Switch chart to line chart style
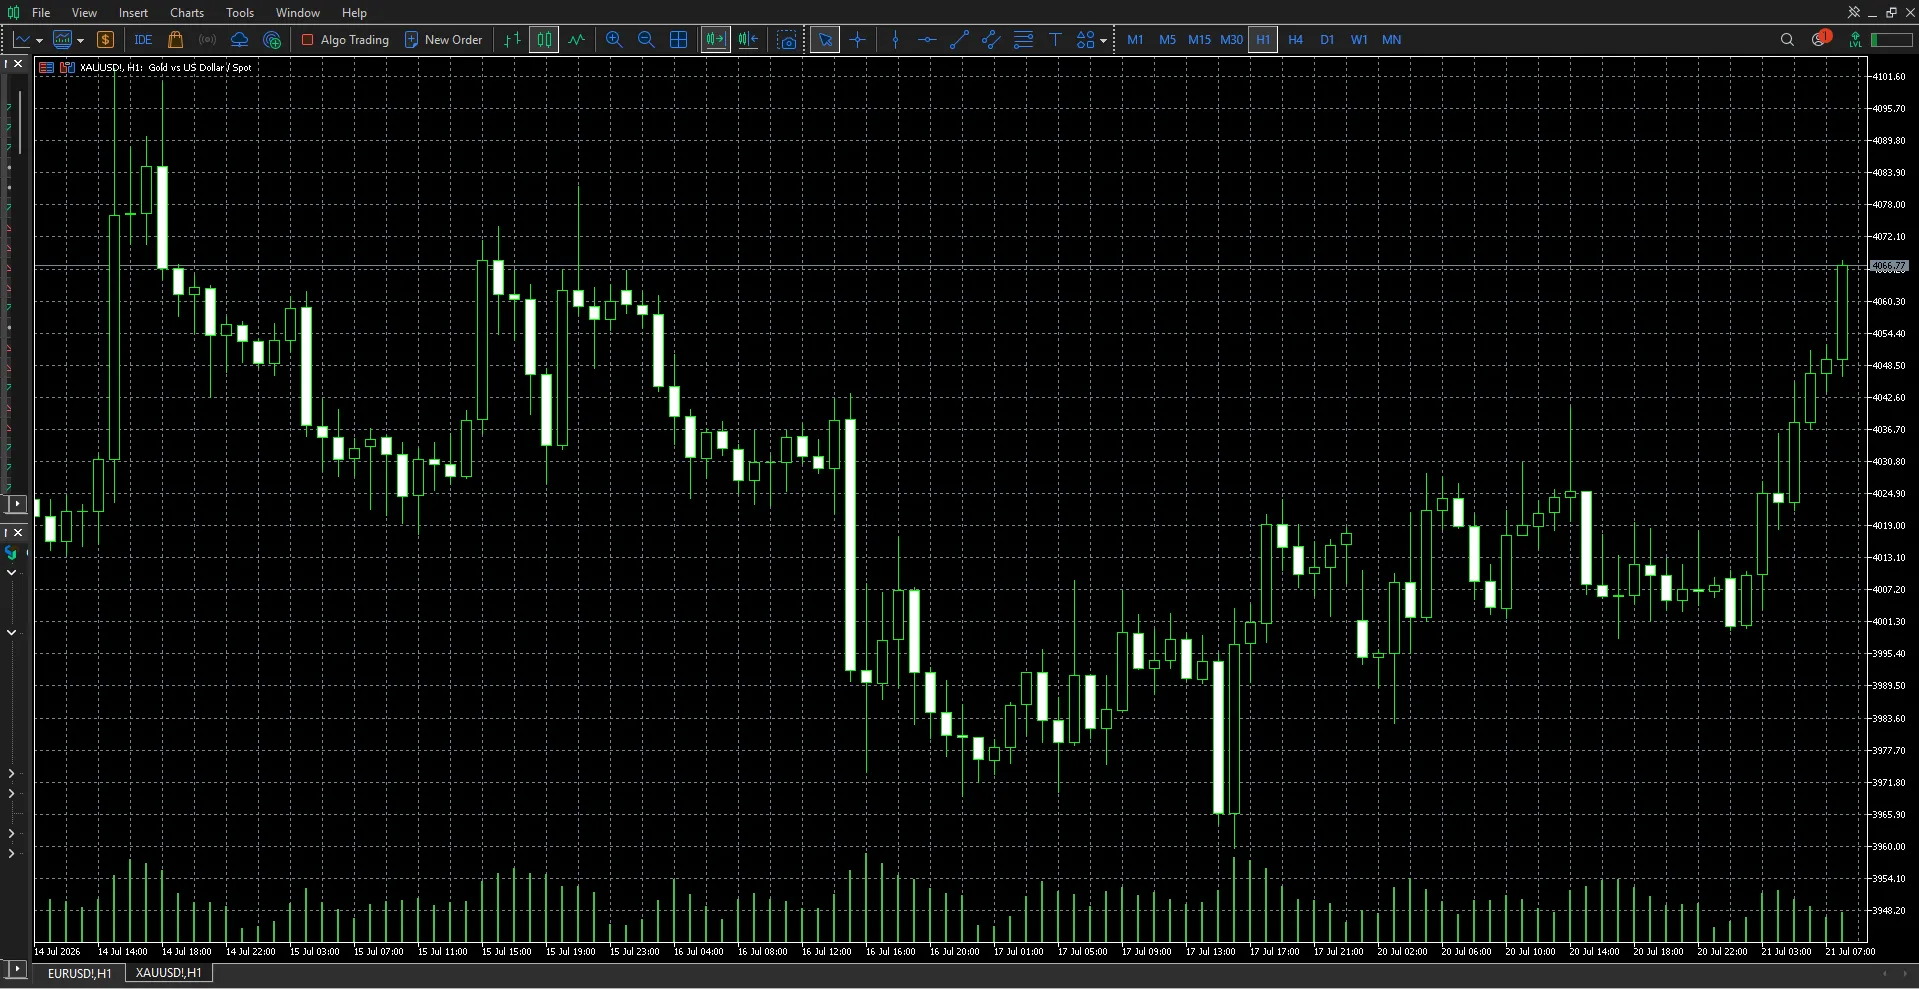Screen dimensions: 1919x989 (x=576, y=40)
